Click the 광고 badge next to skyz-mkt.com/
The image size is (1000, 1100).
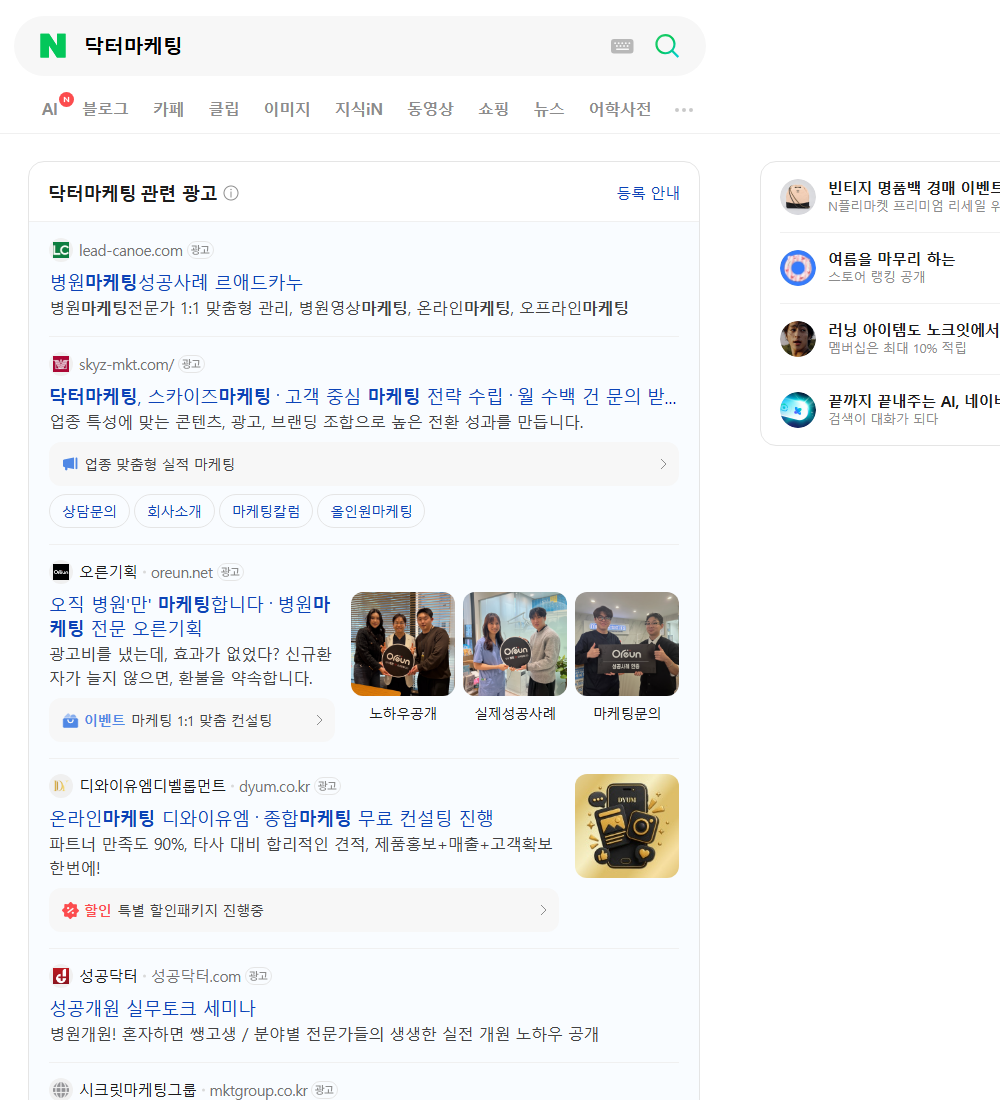pyautogui.click(x=191, y=364)
